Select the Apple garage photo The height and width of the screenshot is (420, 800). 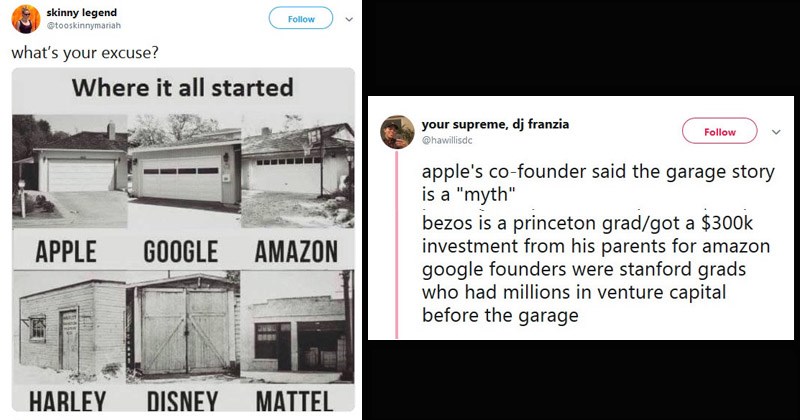[x=71, y=170]
